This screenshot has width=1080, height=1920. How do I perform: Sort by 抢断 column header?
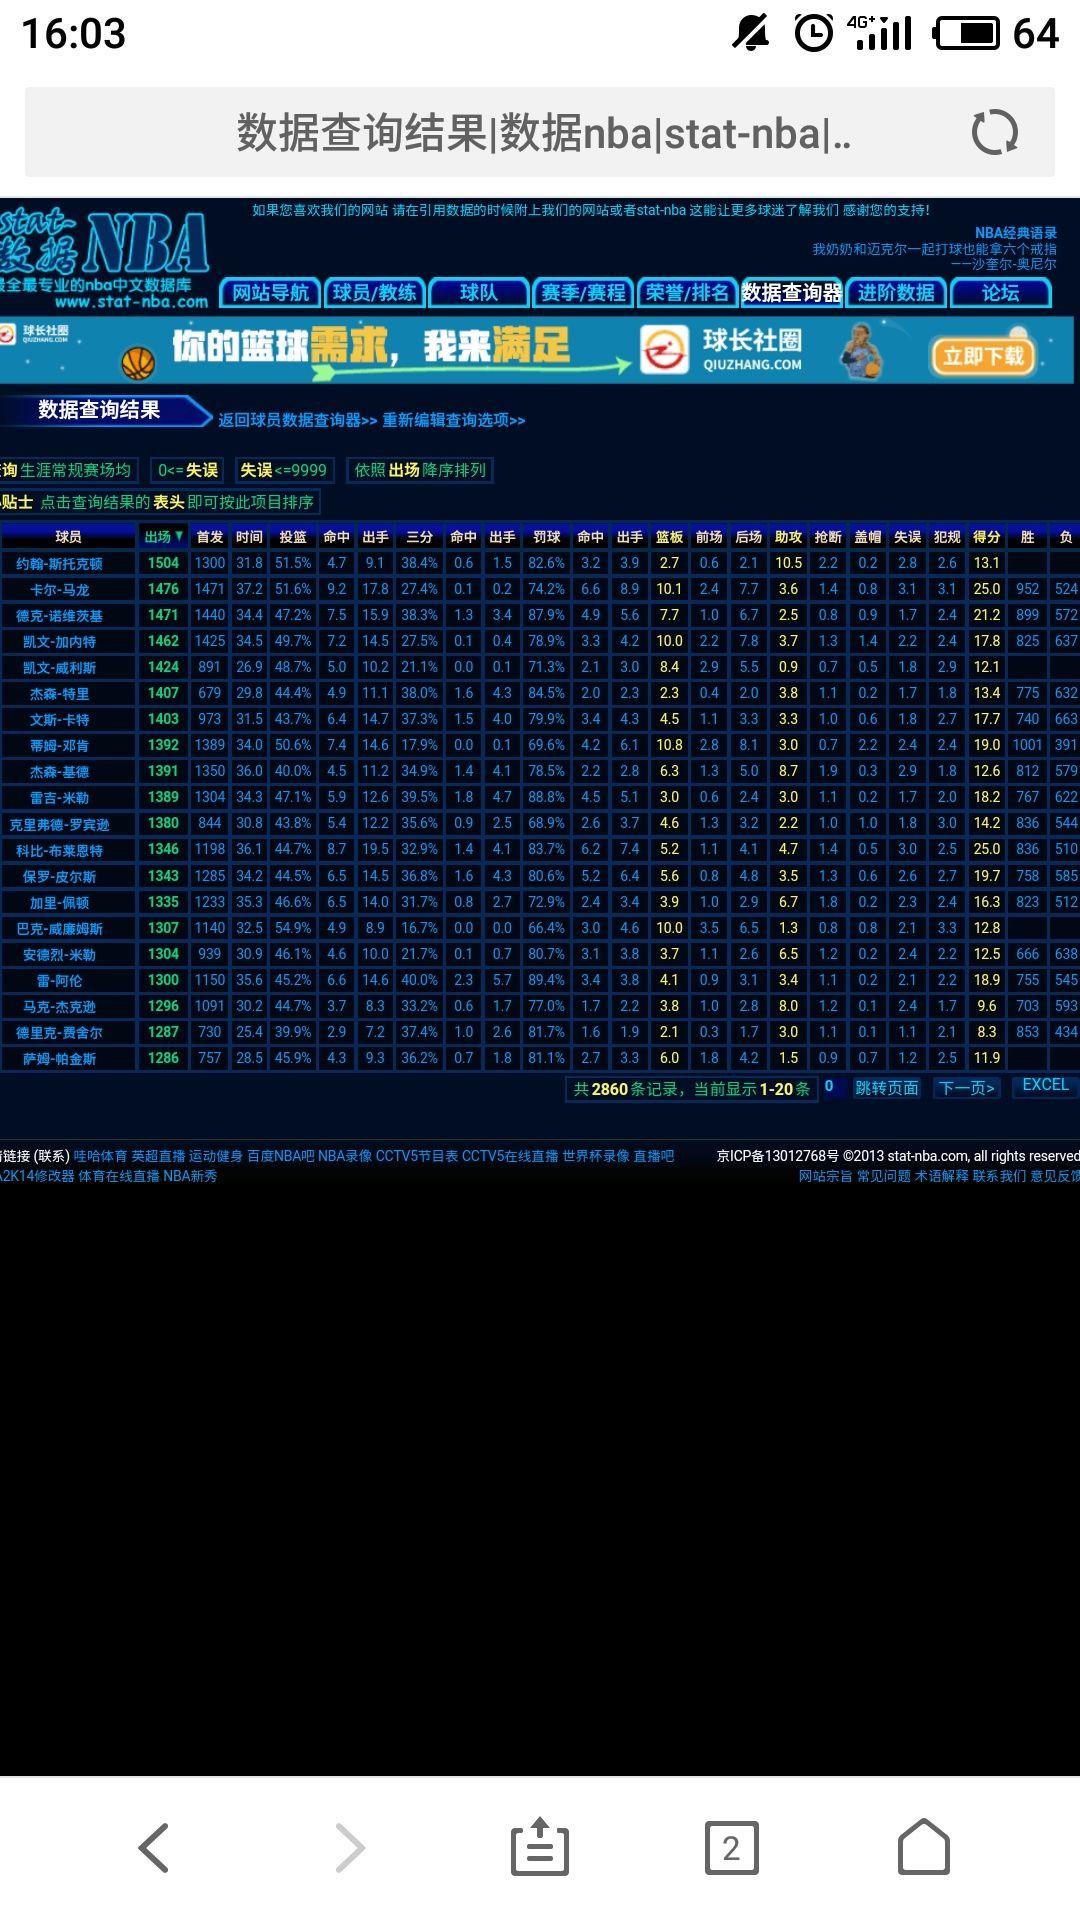[828, 537]
